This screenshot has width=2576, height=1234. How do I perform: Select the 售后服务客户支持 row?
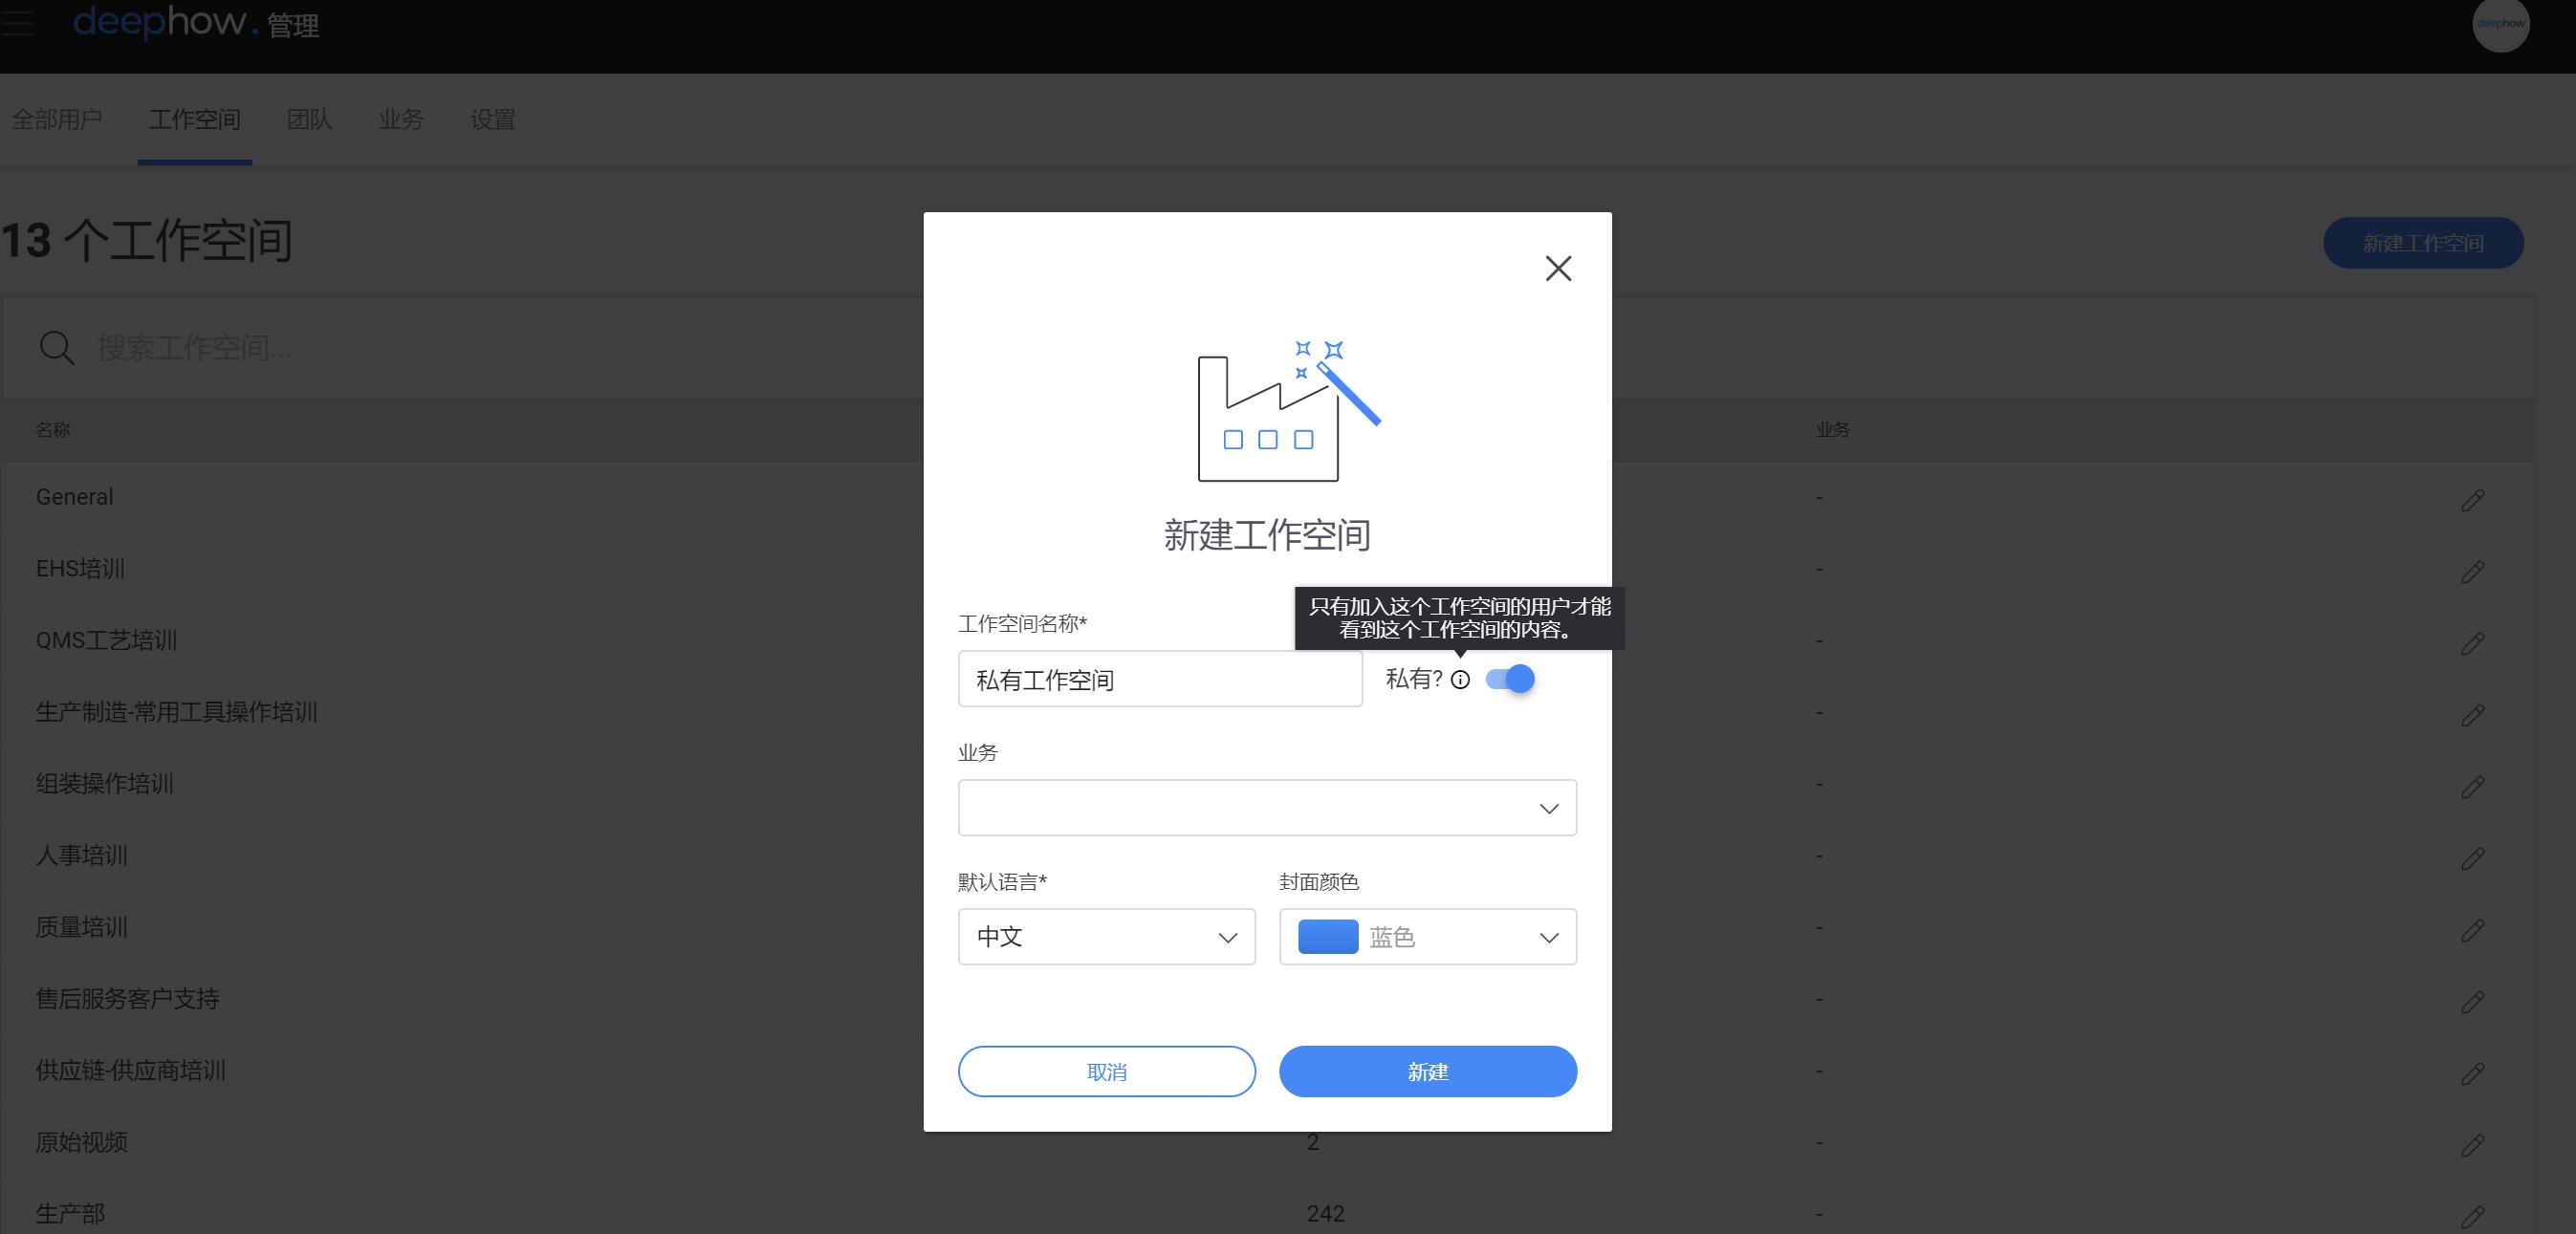tap(1267, 999)
